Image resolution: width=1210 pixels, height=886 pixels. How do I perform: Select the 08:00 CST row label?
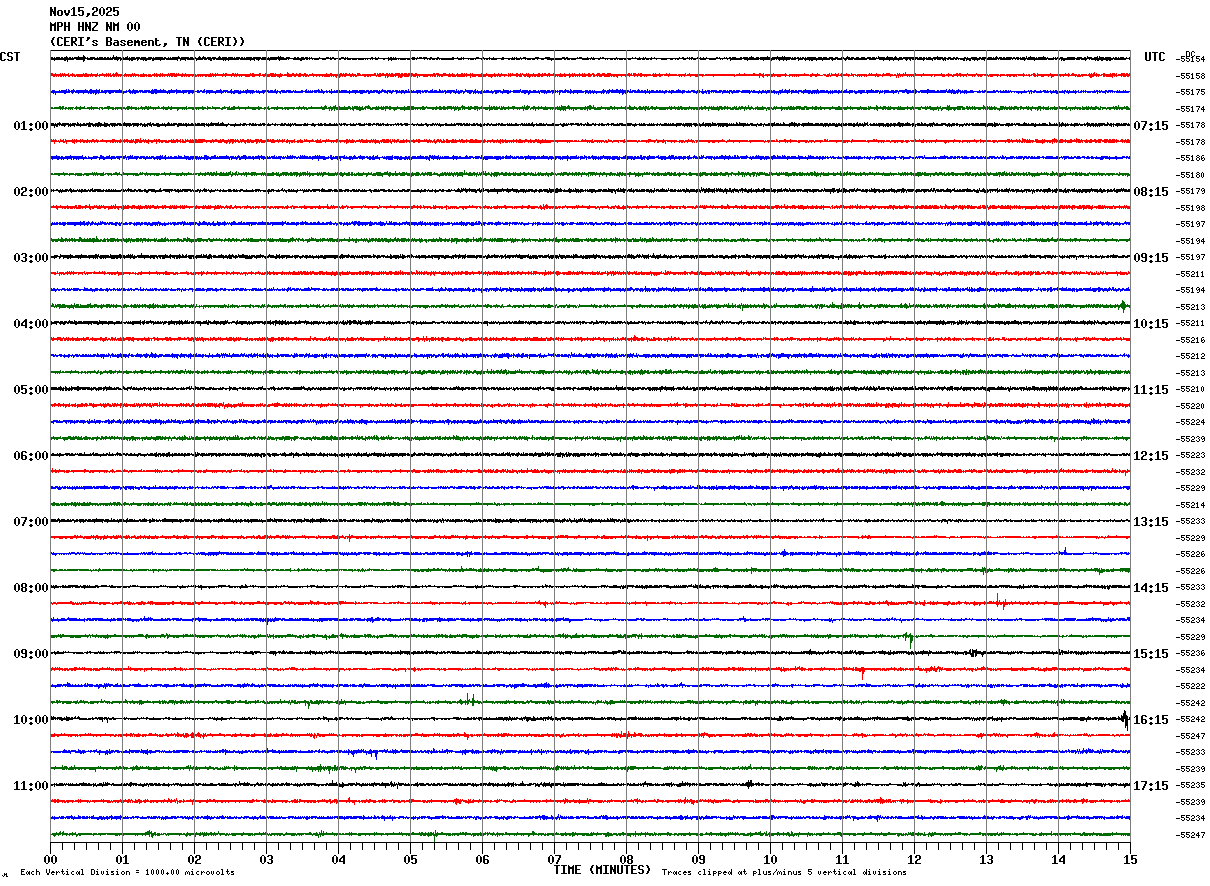point(30,588)
